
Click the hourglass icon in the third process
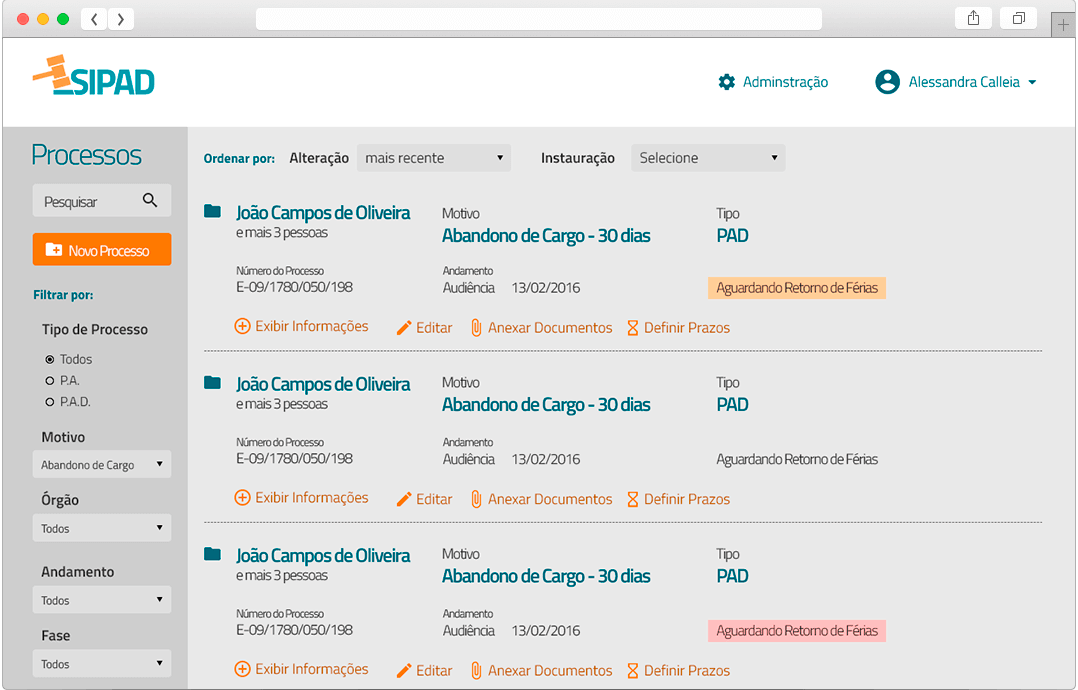point(632,670)
